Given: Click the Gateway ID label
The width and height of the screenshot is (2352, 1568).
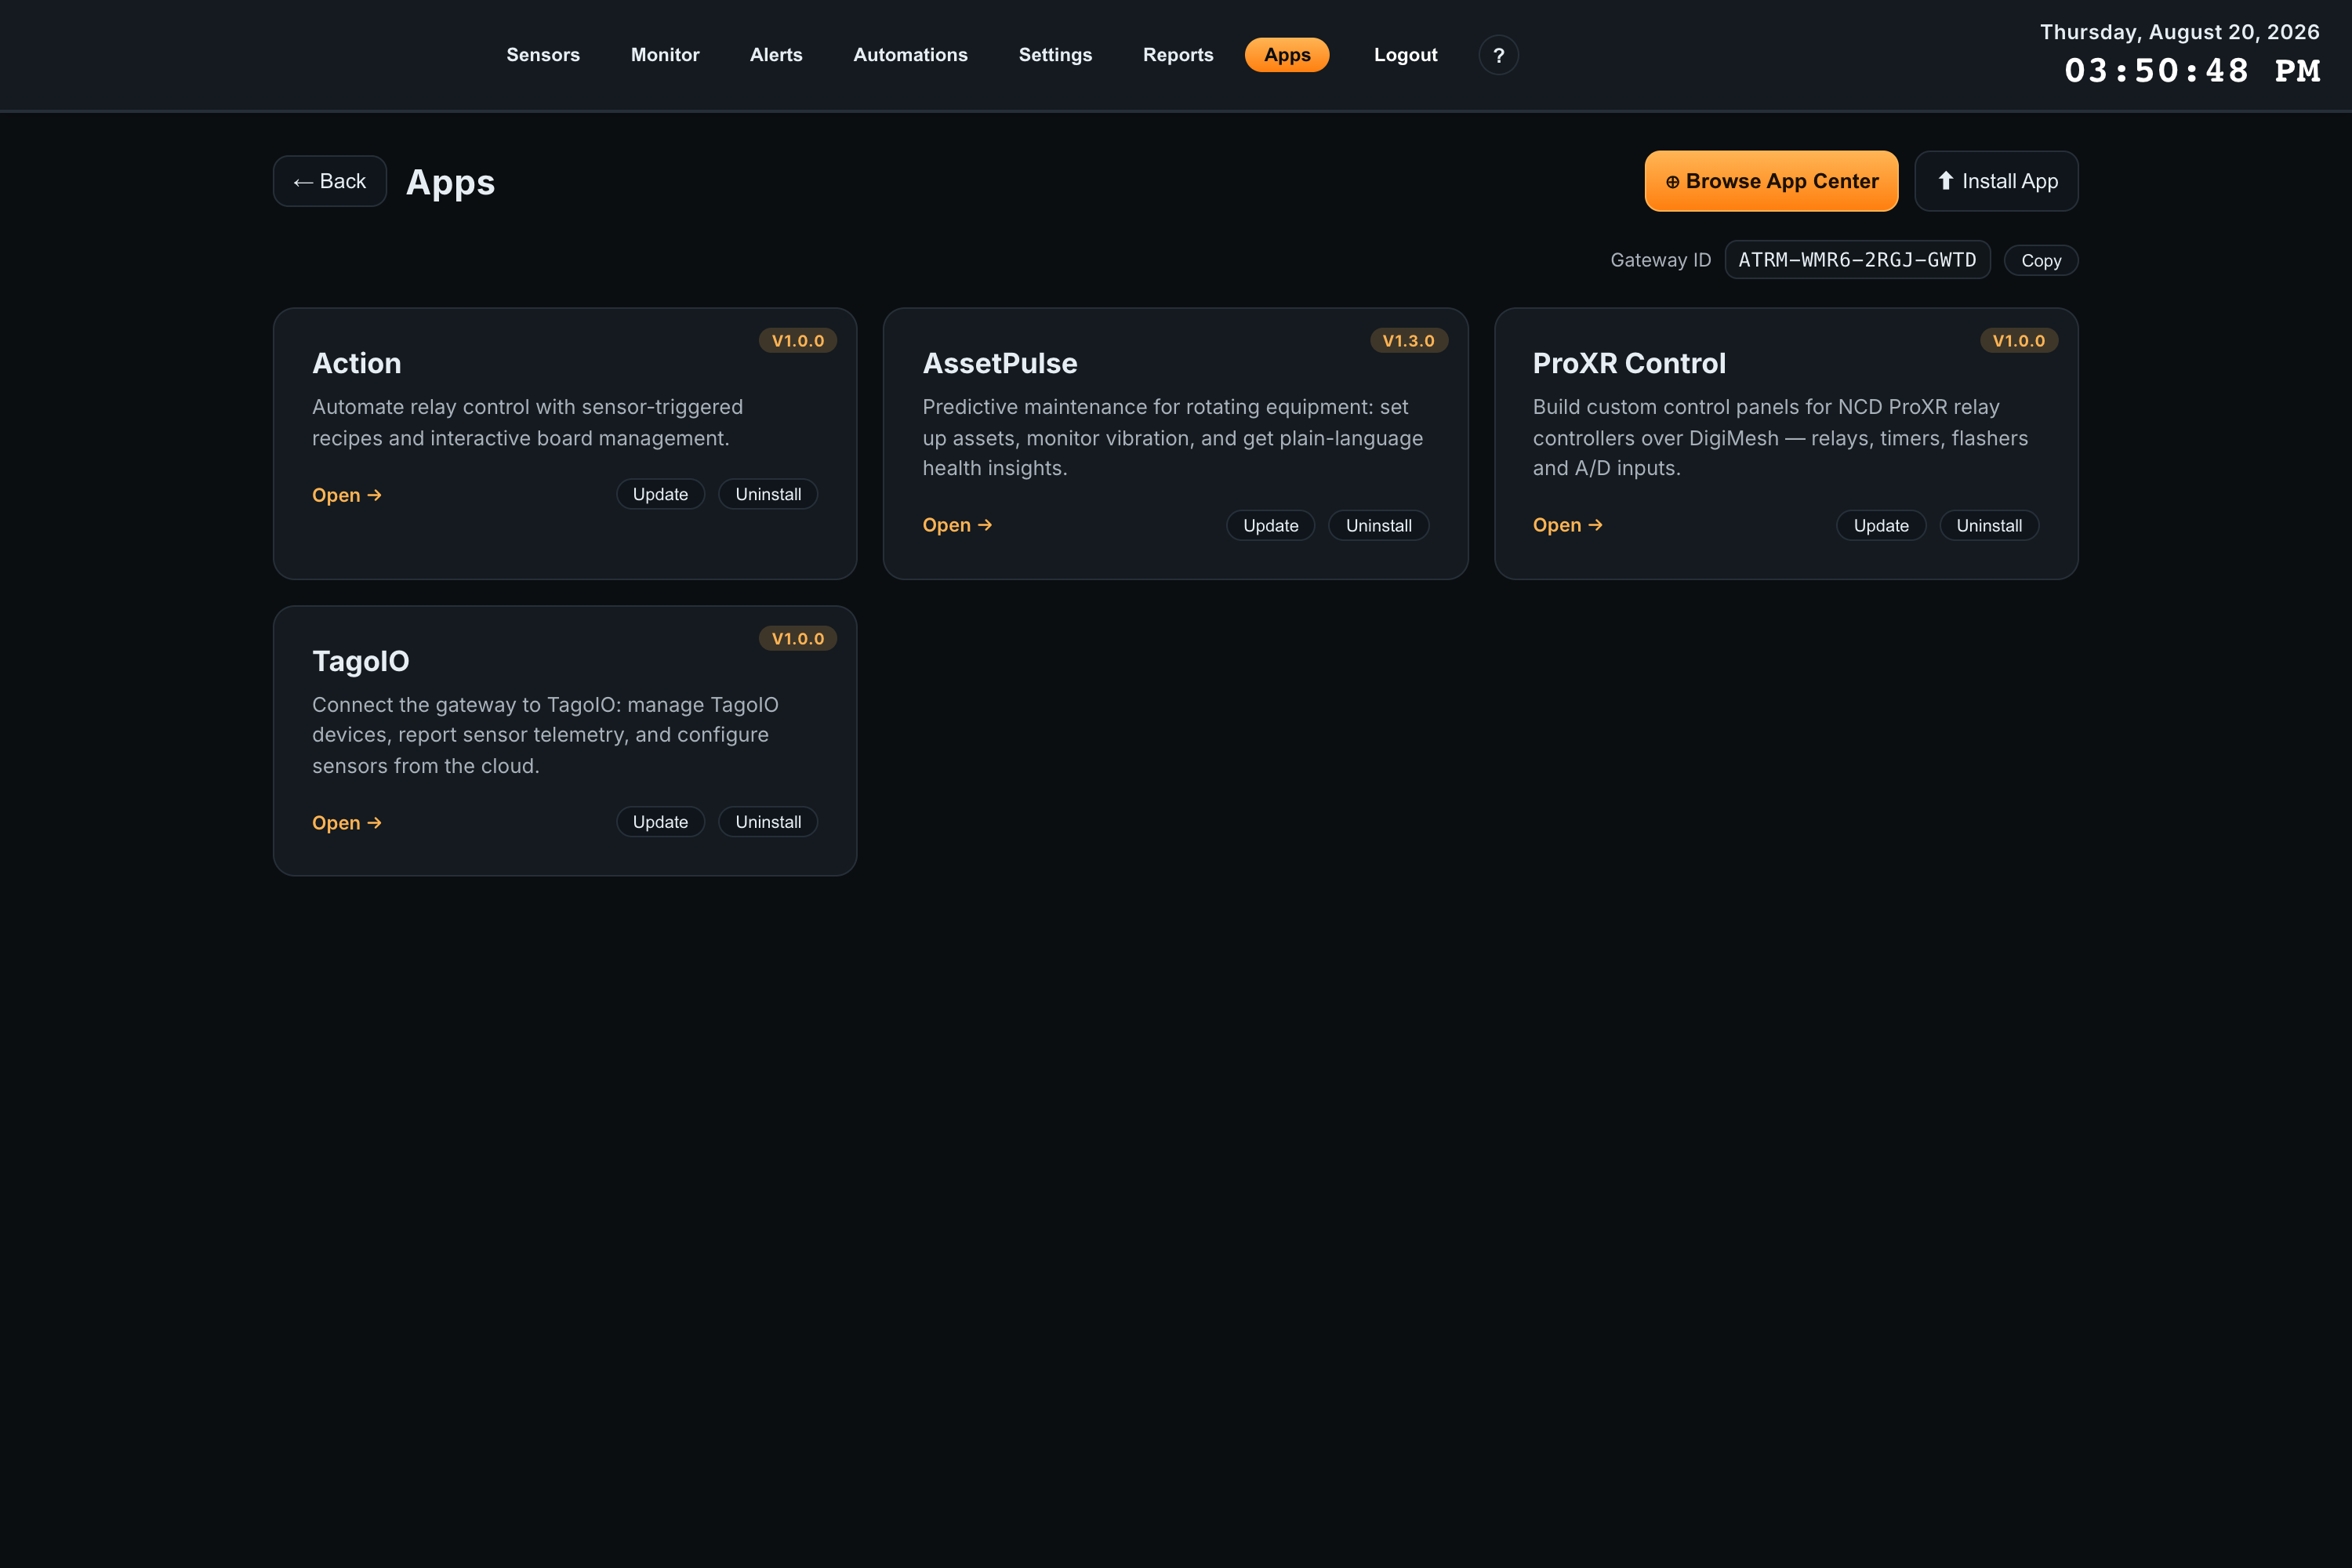Looking at the screenshot, I should [1660, 260].
